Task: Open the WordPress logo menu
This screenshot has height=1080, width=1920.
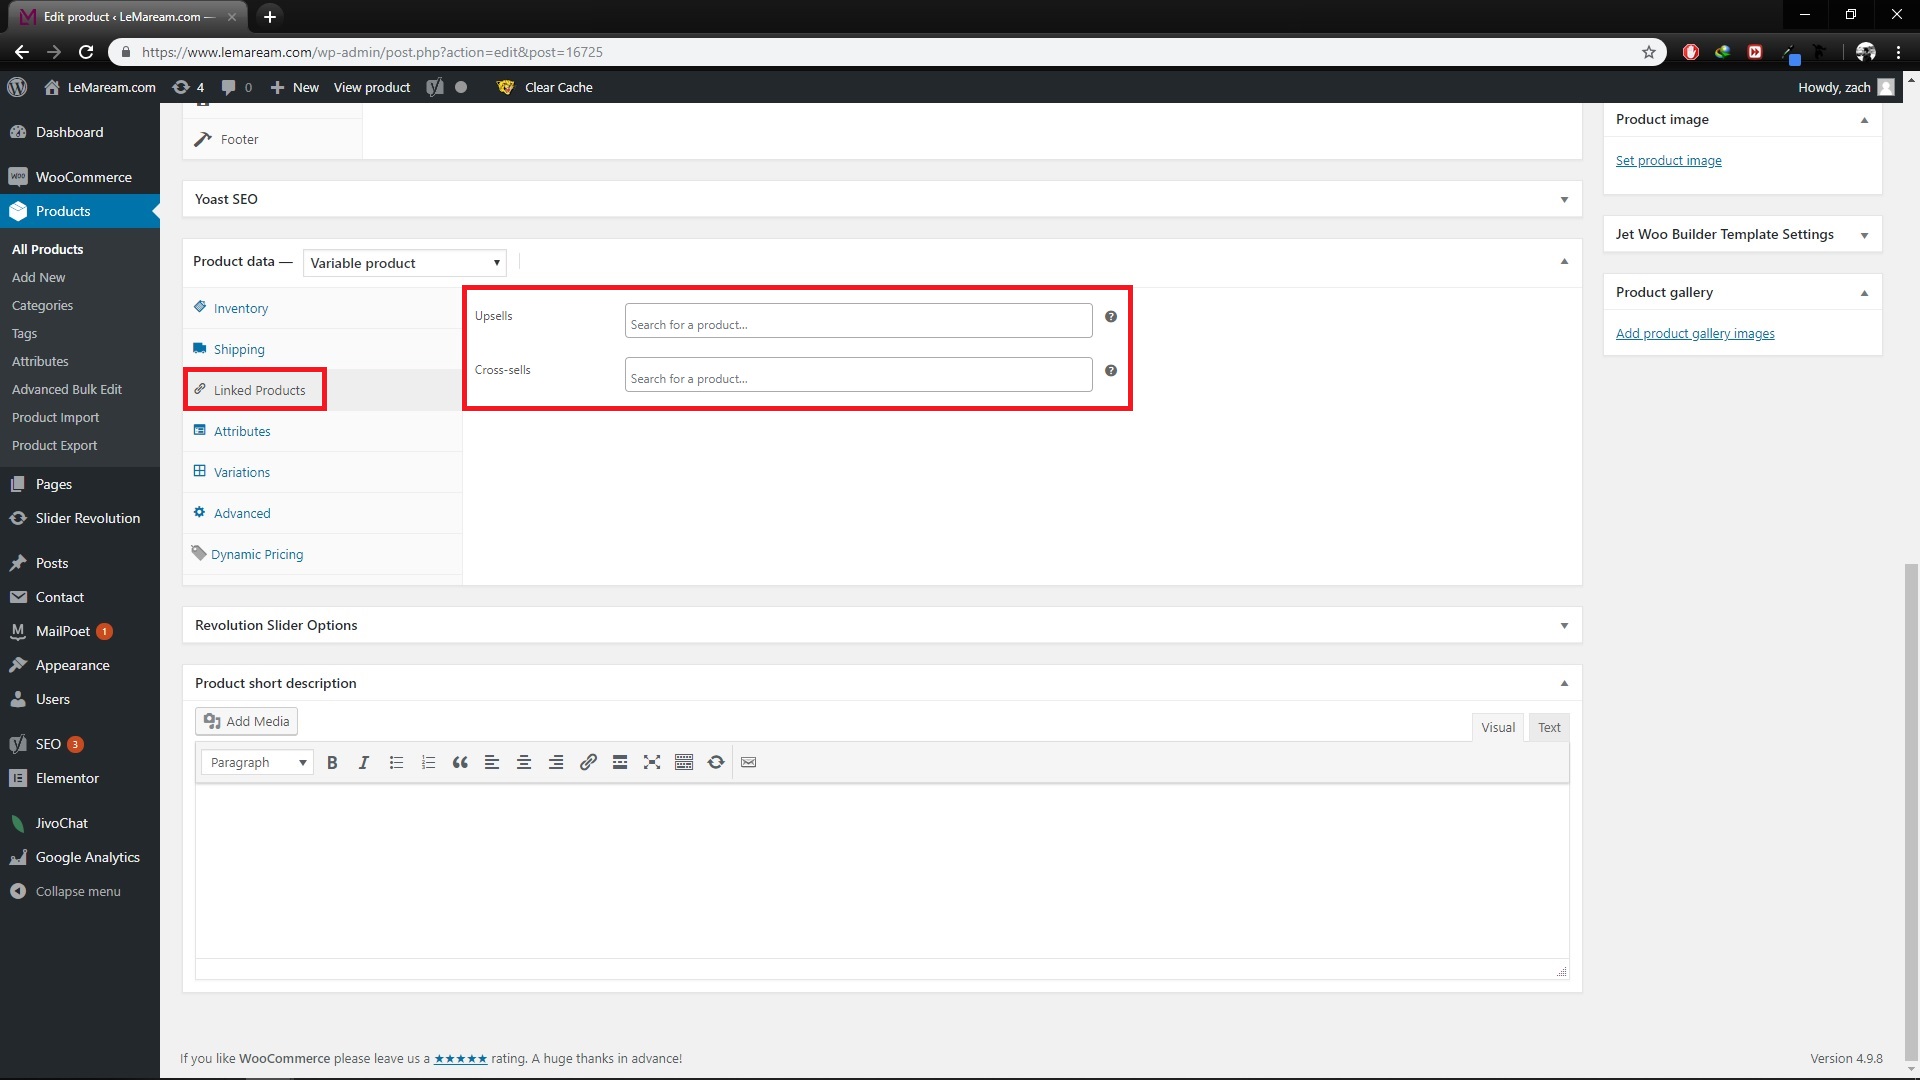Action: (17, 87)
